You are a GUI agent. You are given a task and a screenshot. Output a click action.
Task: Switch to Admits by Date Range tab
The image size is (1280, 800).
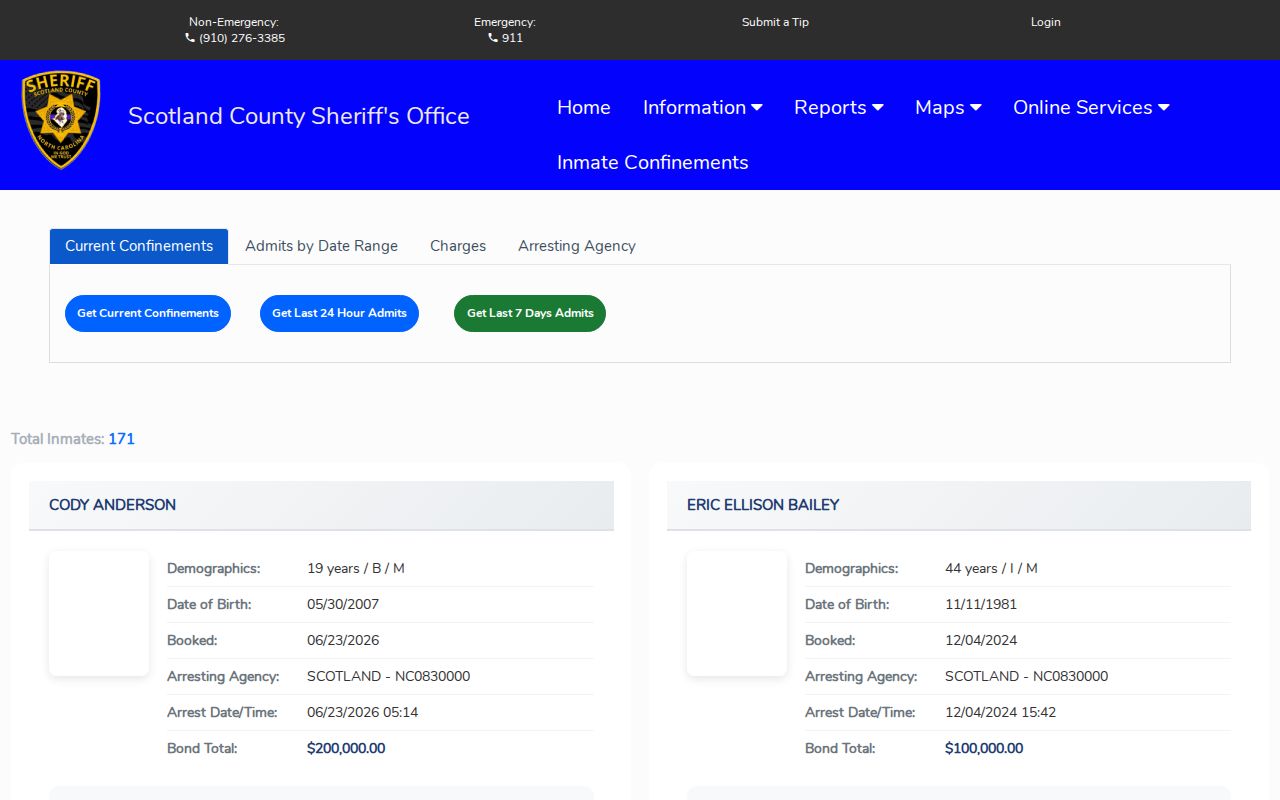click(x=321, y=246)
